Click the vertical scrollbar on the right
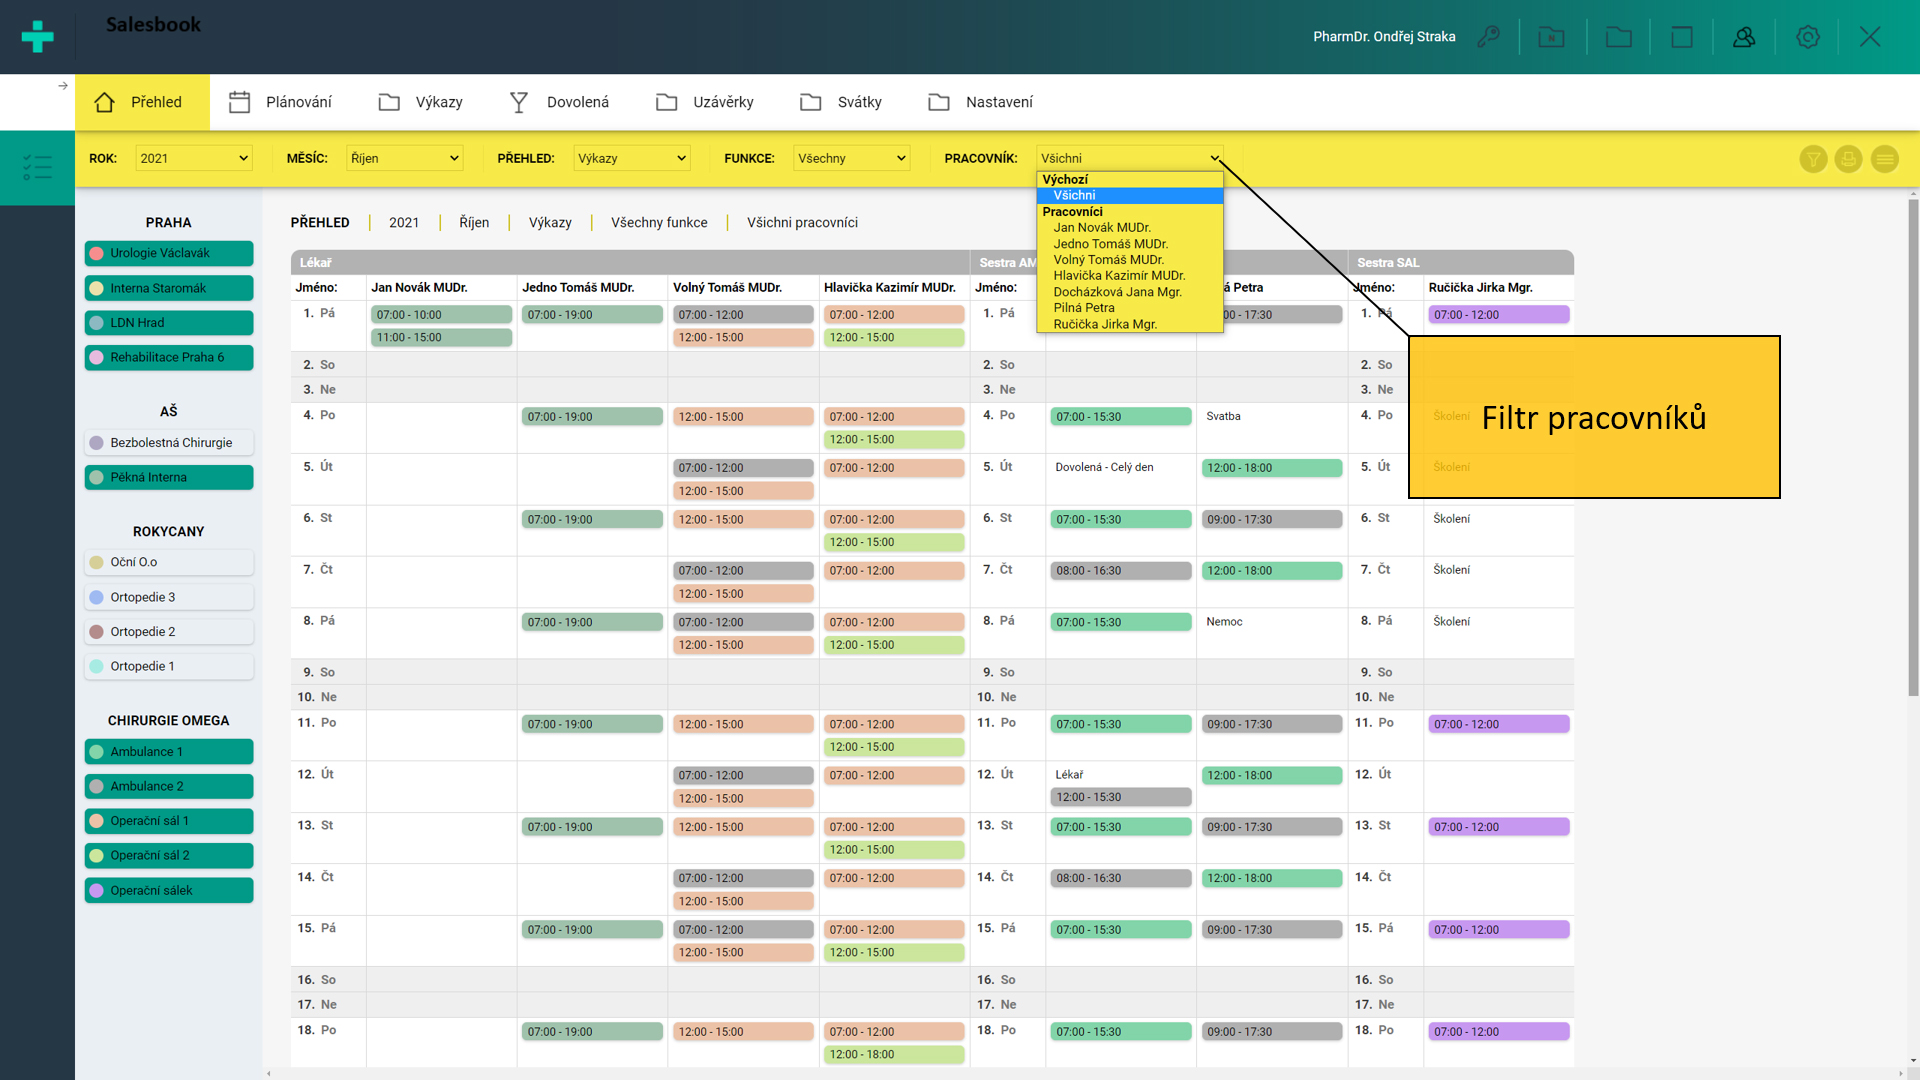The height and width of the screenshot is (1080, 1920). coord(1912,445)
